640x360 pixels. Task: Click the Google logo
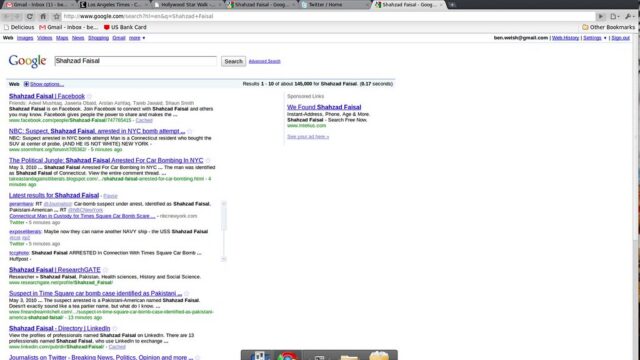(x=27, y=61)
